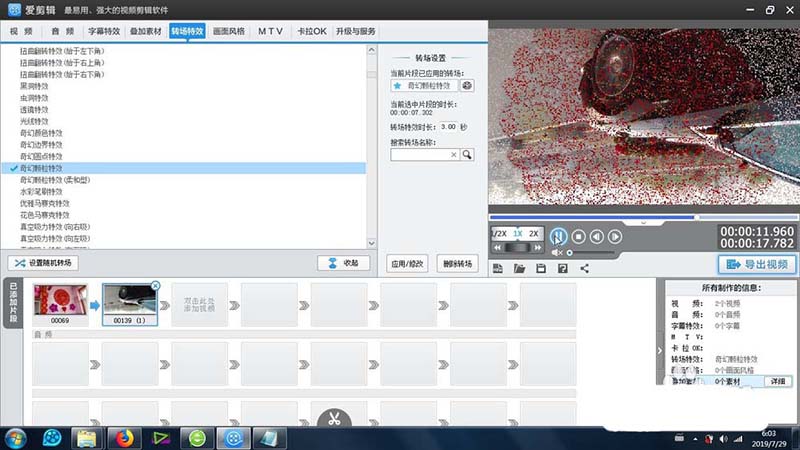This screenshot has width=800, height=450.
Task: Click the 导出视频 export button
Action: (x=757, y=264)
